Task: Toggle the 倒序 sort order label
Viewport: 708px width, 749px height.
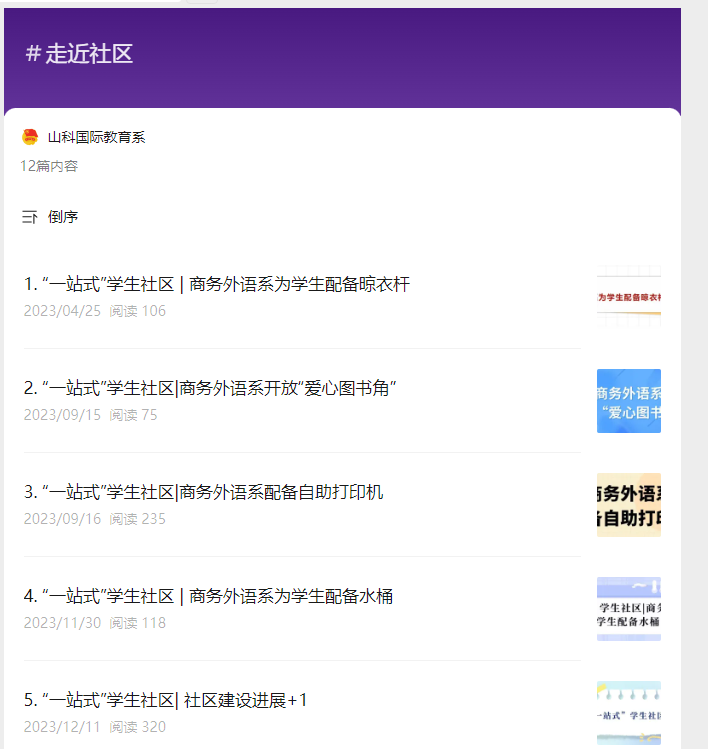Action: click(x=63, y=217)
